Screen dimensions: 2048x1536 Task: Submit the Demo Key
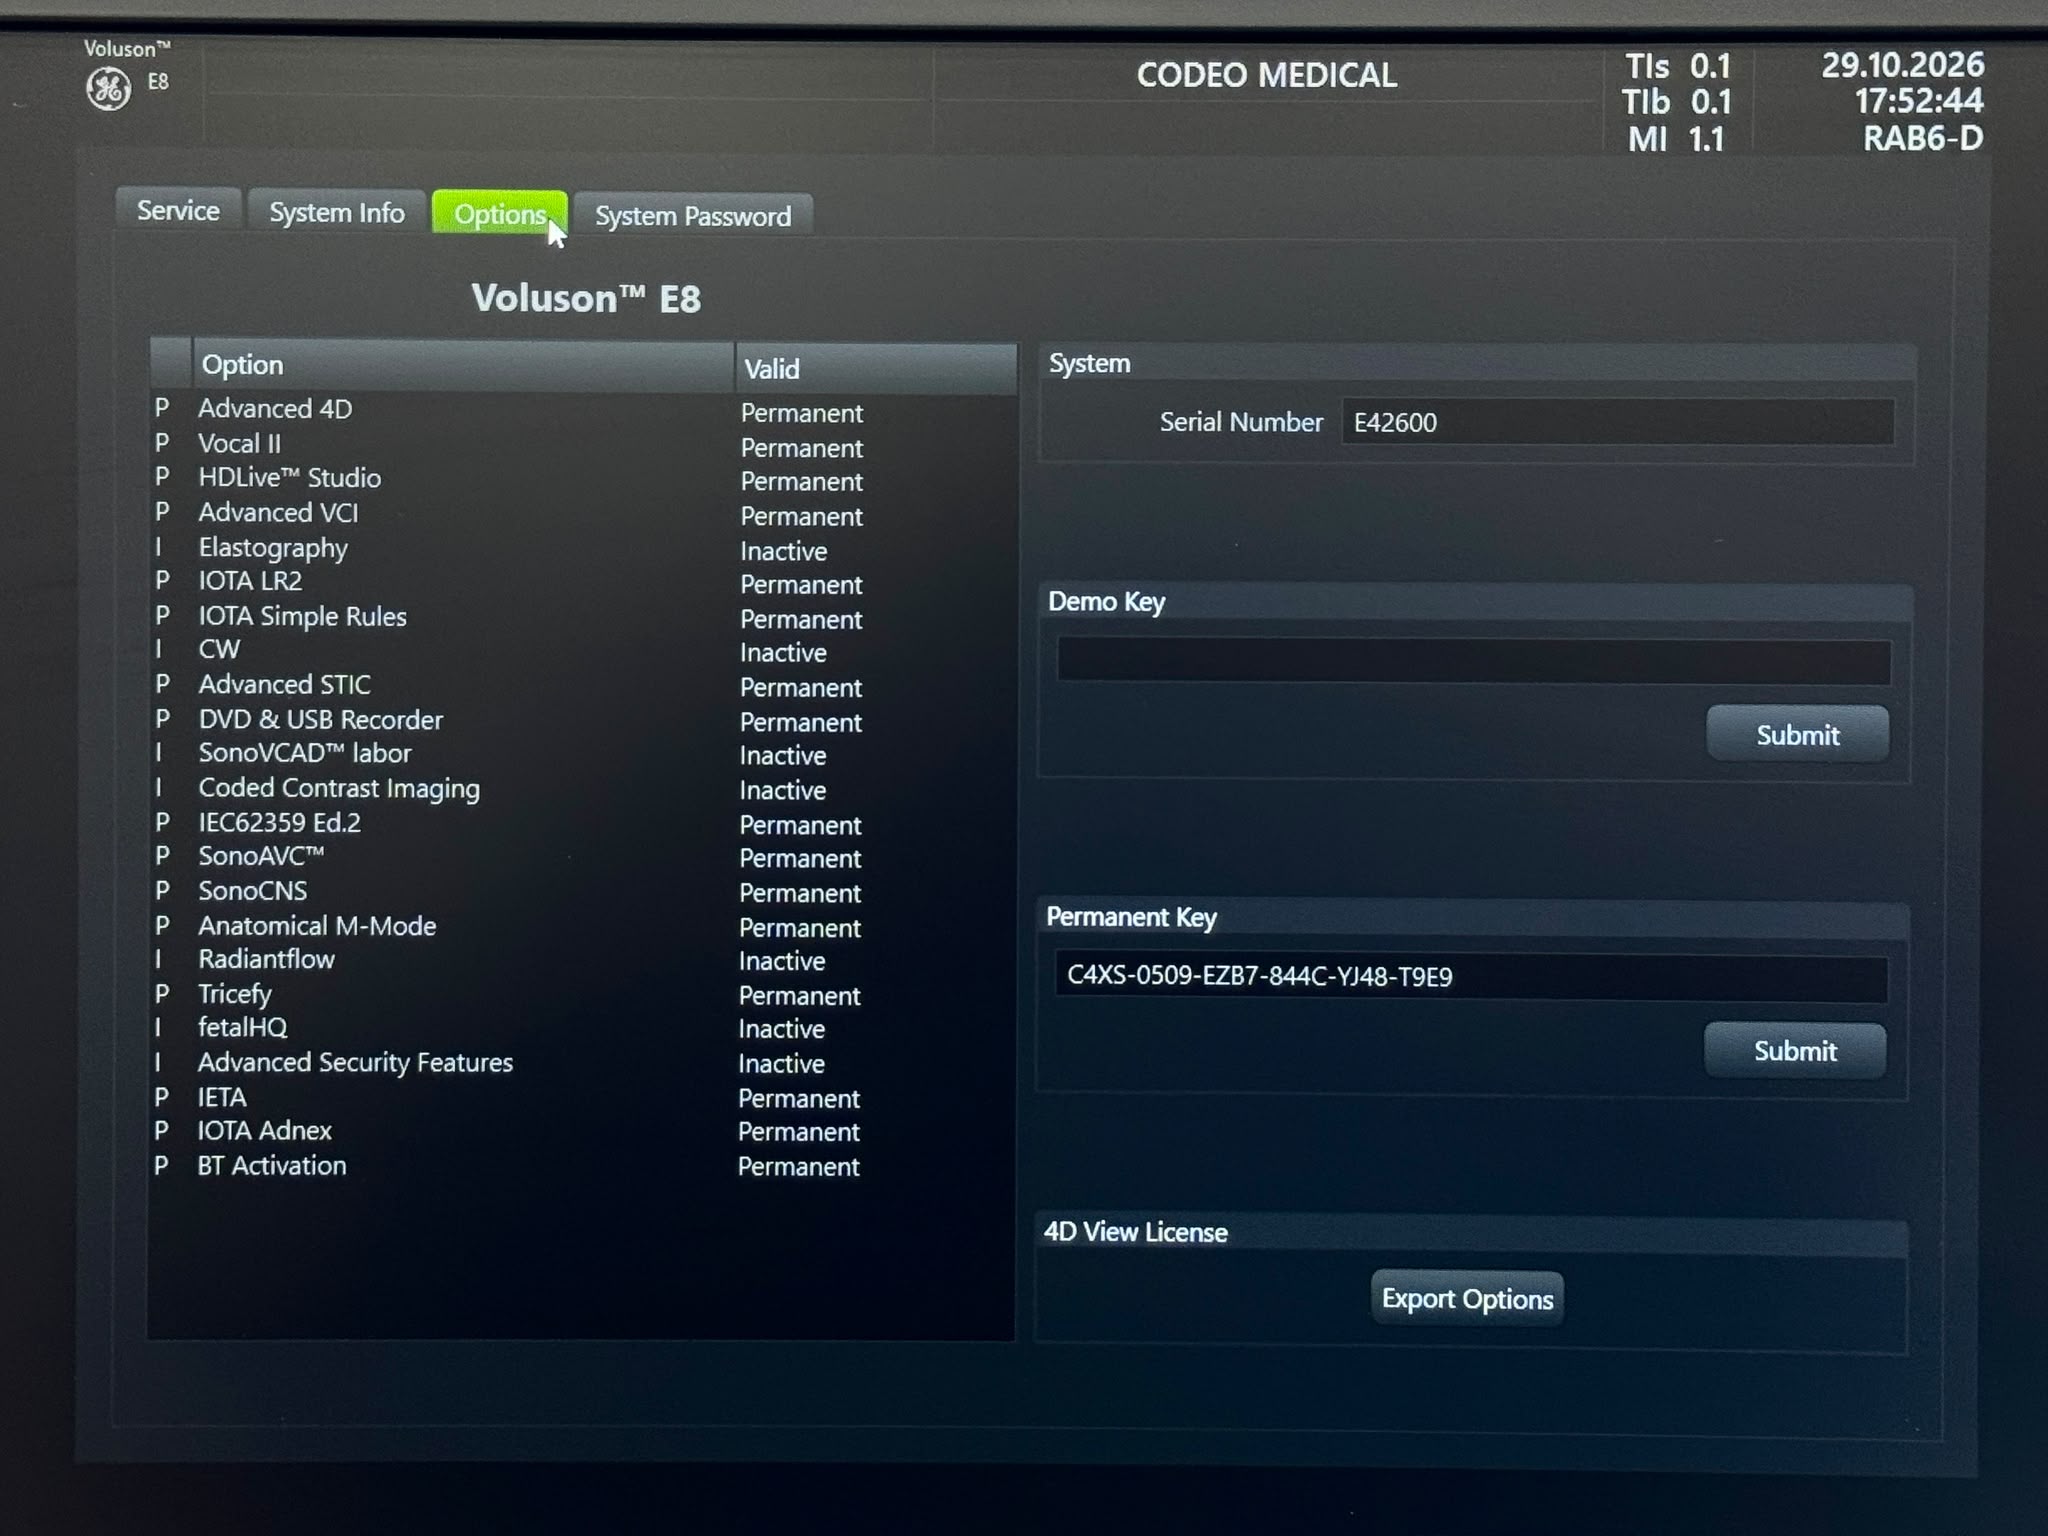point(1797,735)
